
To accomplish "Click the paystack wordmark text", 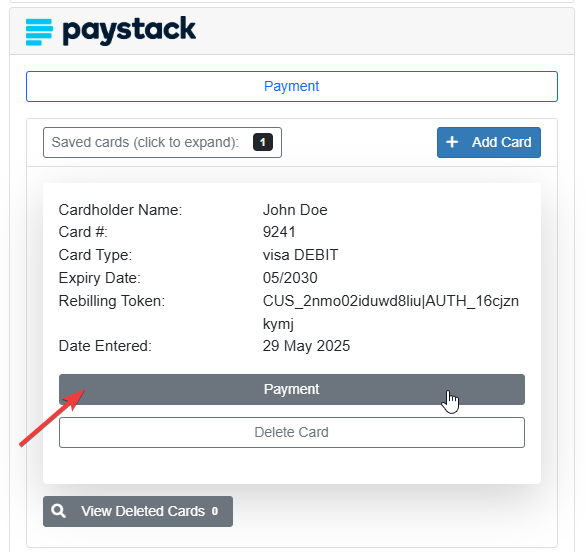I will [129, 31].
